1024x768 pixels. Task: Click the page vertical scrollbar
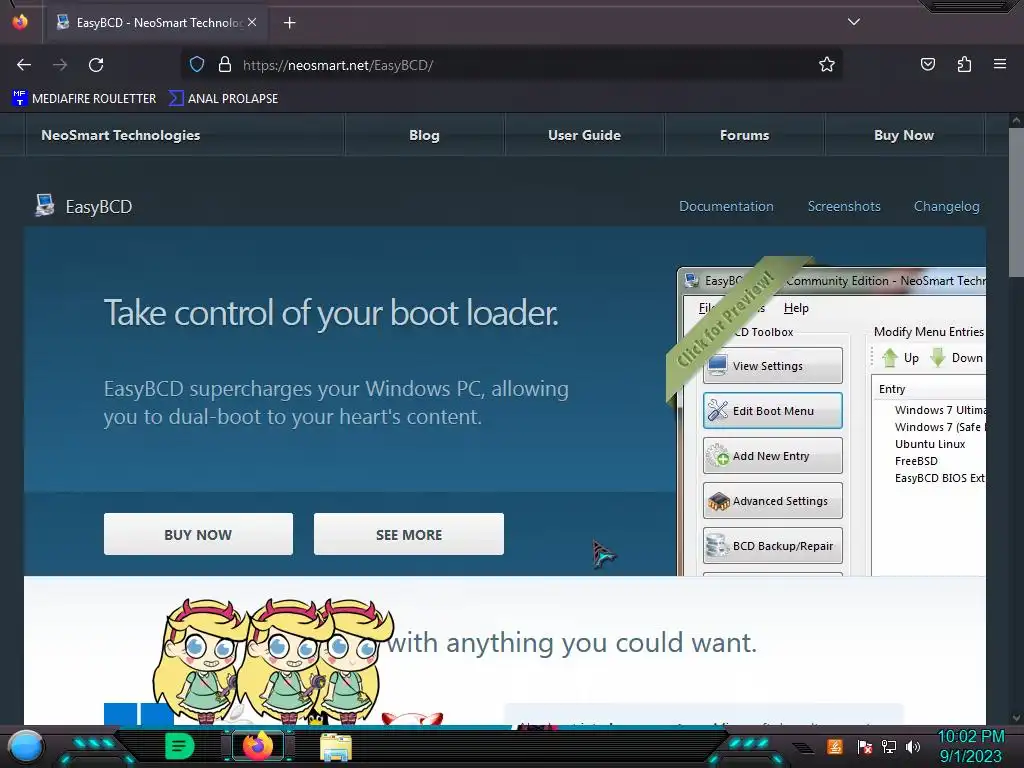(1016, 202)
